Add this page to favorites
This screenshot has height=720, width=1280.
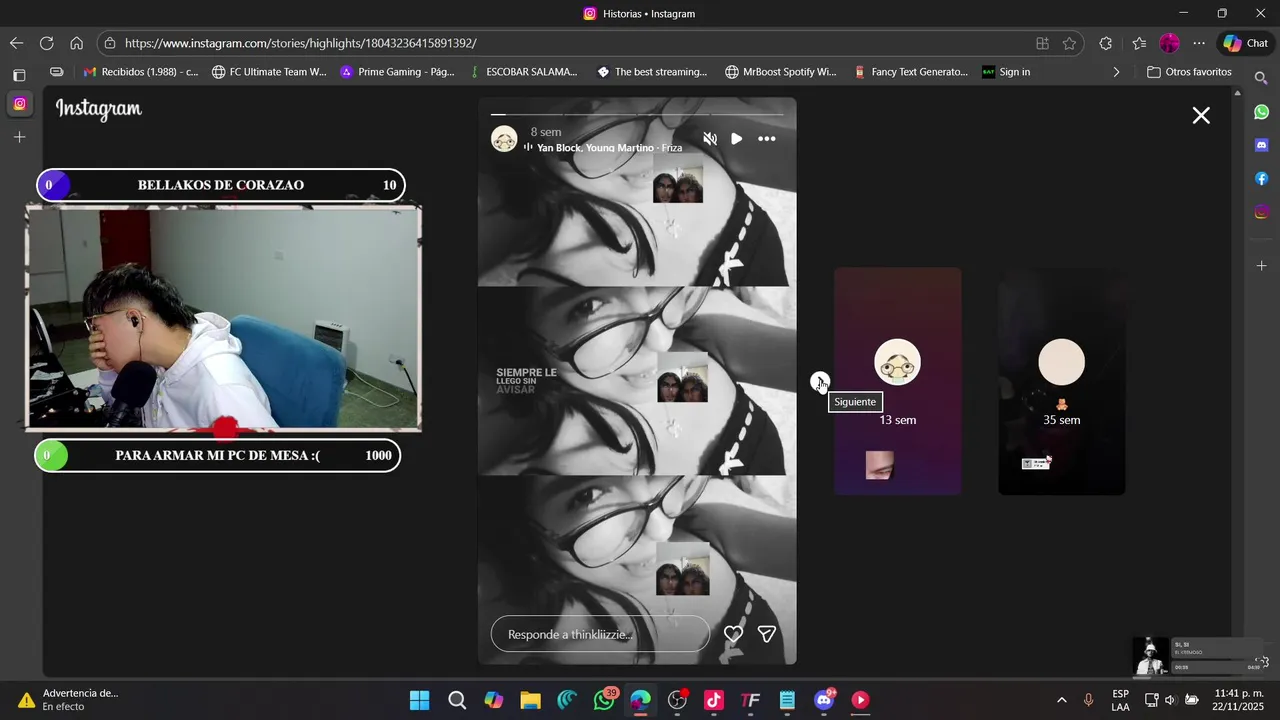[1069, 43]
